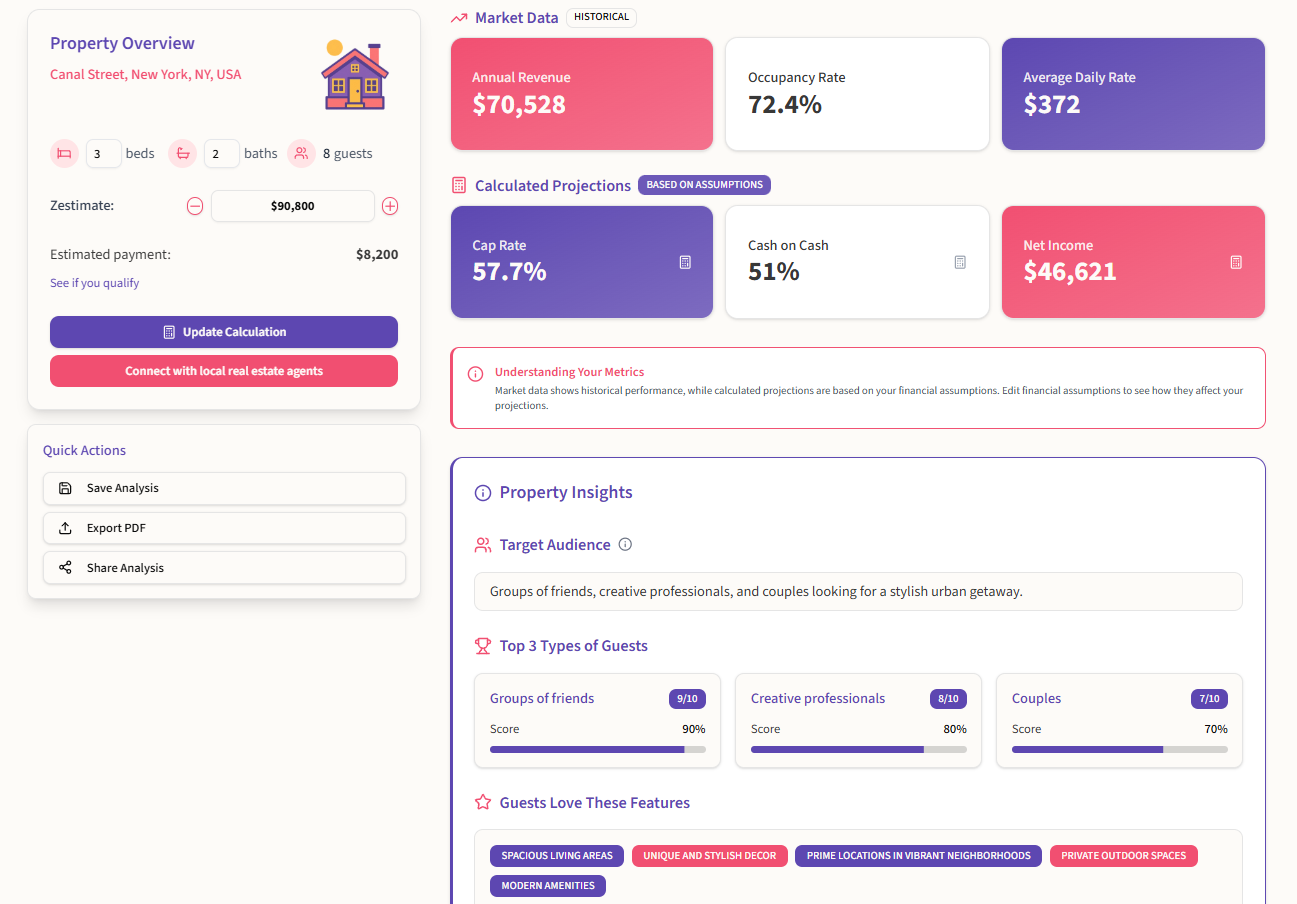Decrease the Zestimate with the minus button
The width and height of the screenshot is (1297, 904).
click(195, 206)
